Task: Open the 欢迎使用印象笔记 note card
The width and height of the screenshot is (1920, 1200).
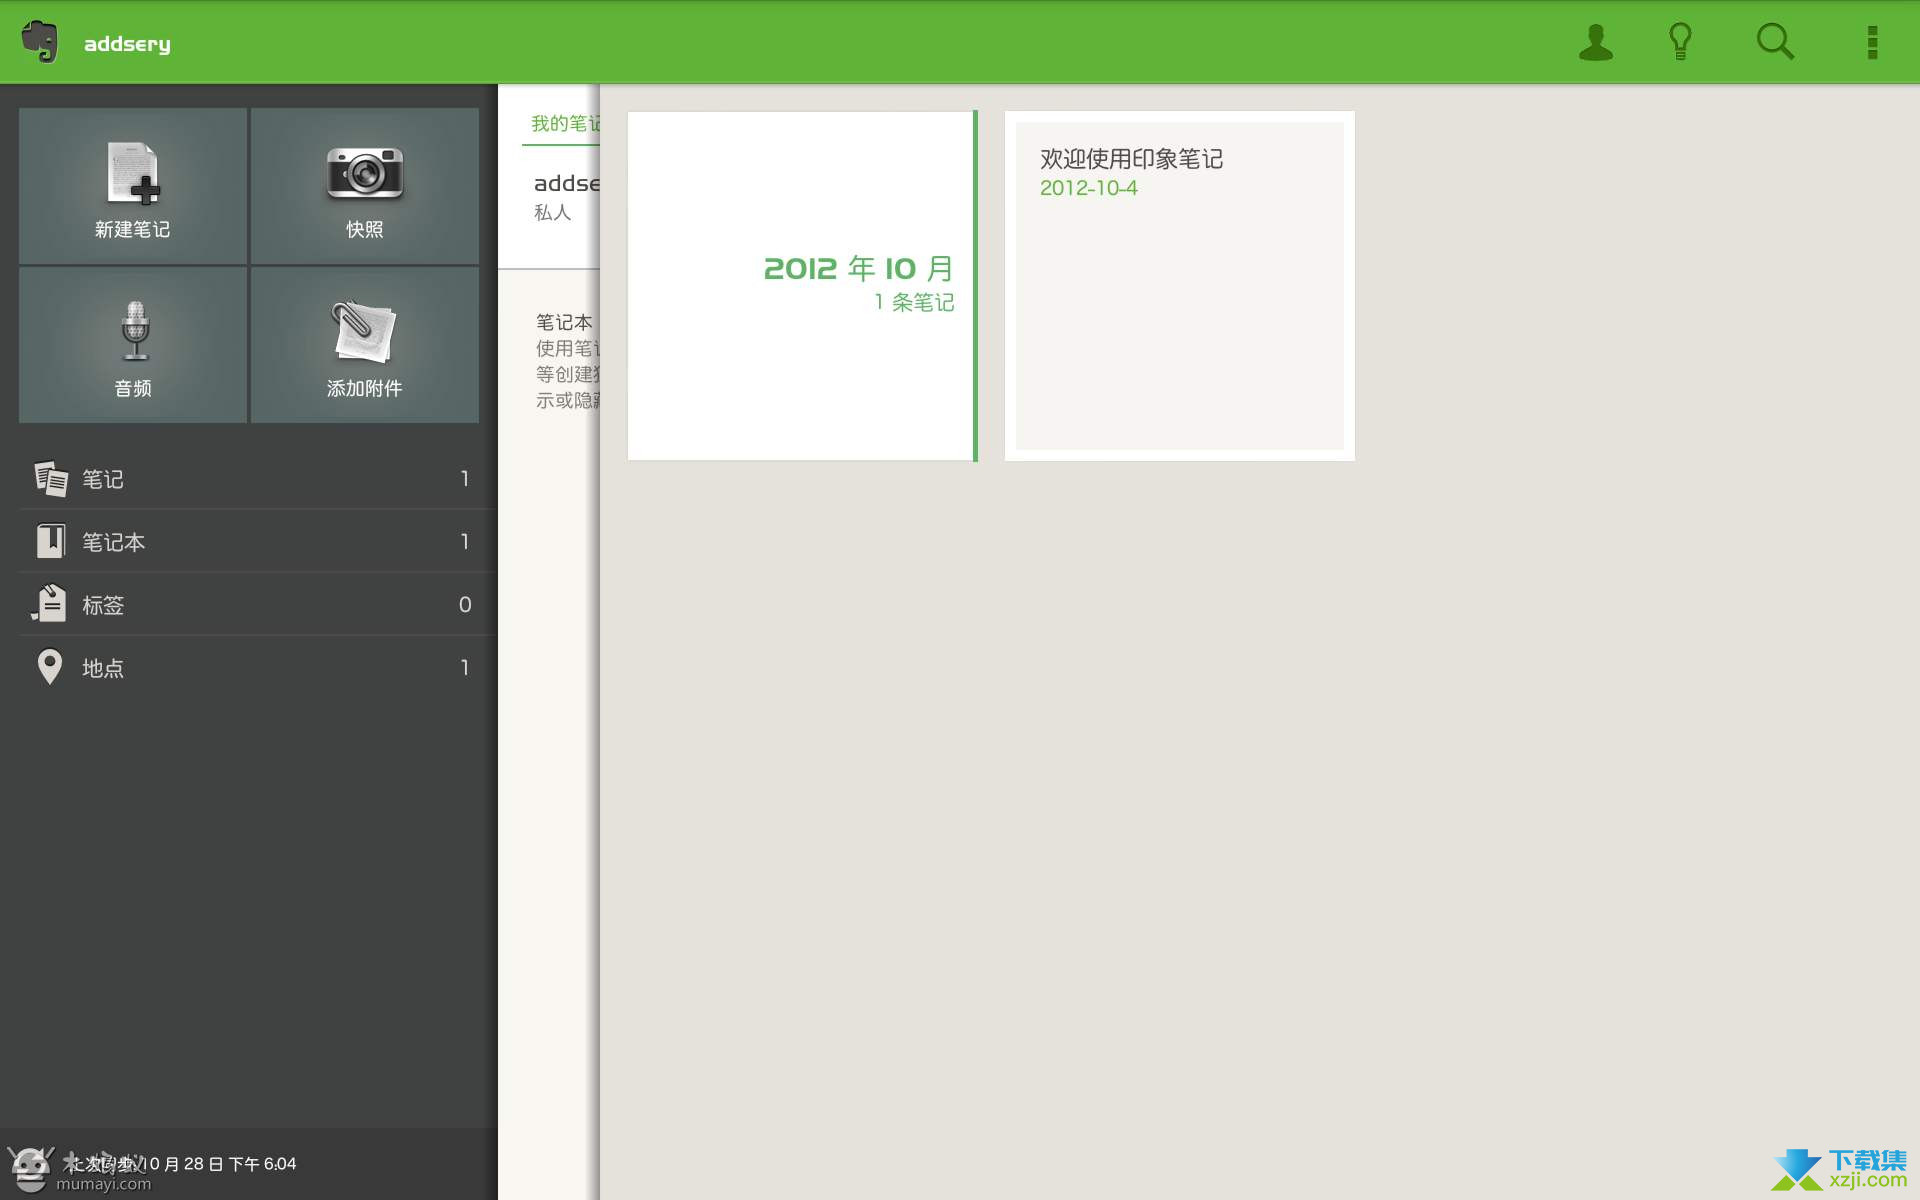Action: [1179, 286]
